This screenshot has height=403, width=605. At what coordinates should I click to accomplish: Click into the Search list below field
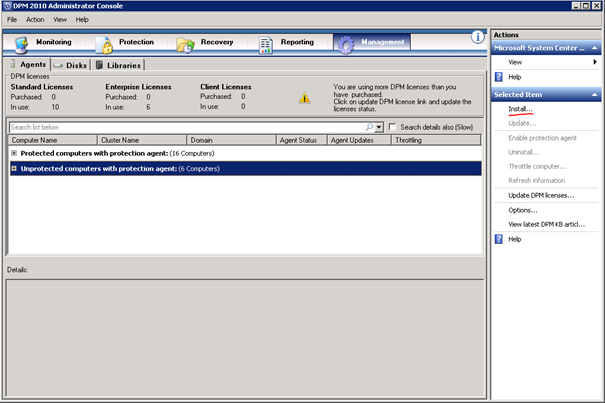(x=187, y=127)
